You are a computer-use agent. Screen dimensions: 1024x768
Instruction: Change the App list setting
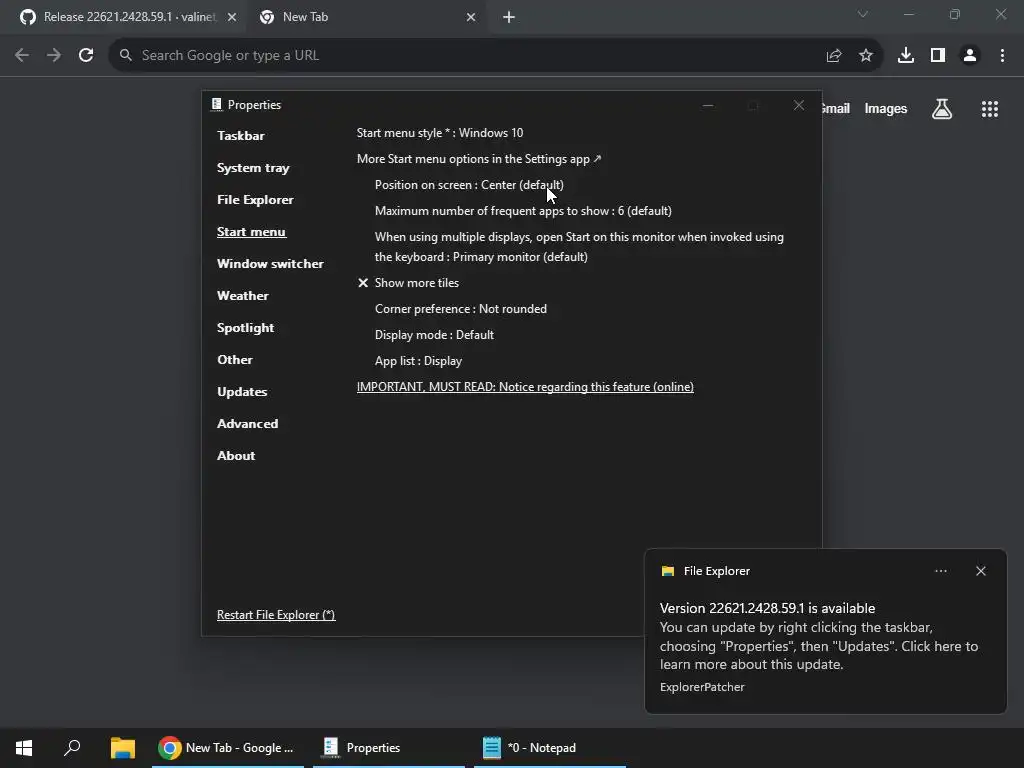(418, 361)
